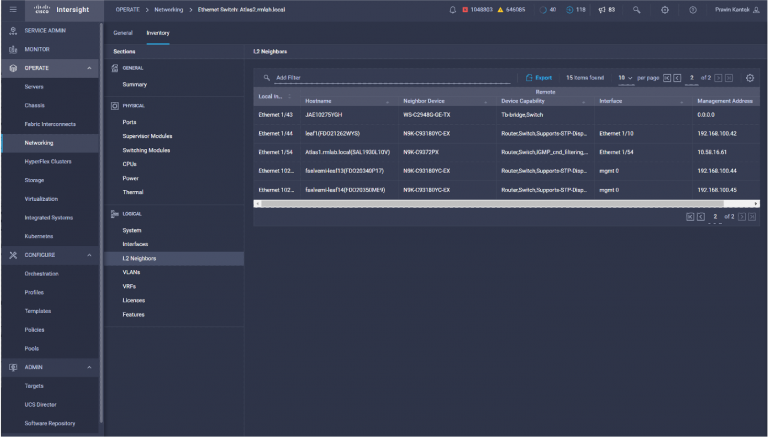Open the Interfaces section

135,244
